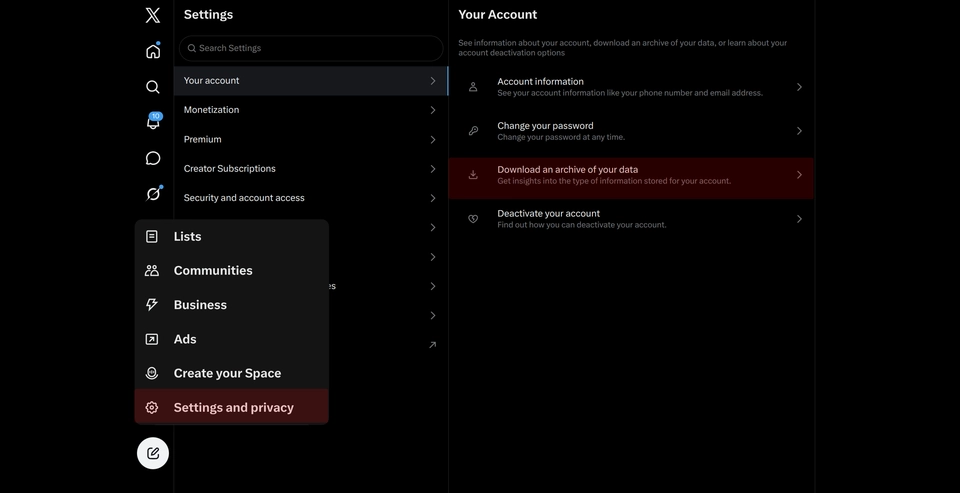This screenshot has height=493, width=960.
Task: Open Creator Subscriptions settings section
Action: click(311, 169)
